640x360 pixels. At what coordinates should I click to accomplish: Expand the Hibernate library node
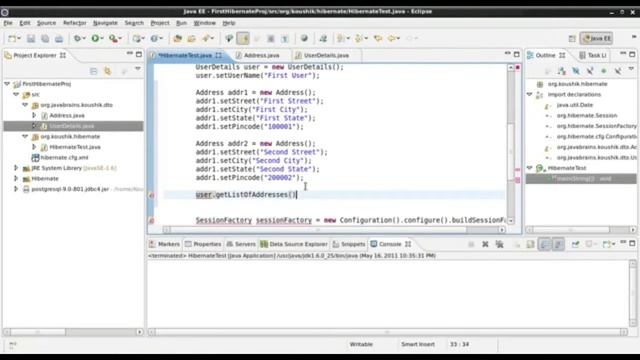pos(16,178)
